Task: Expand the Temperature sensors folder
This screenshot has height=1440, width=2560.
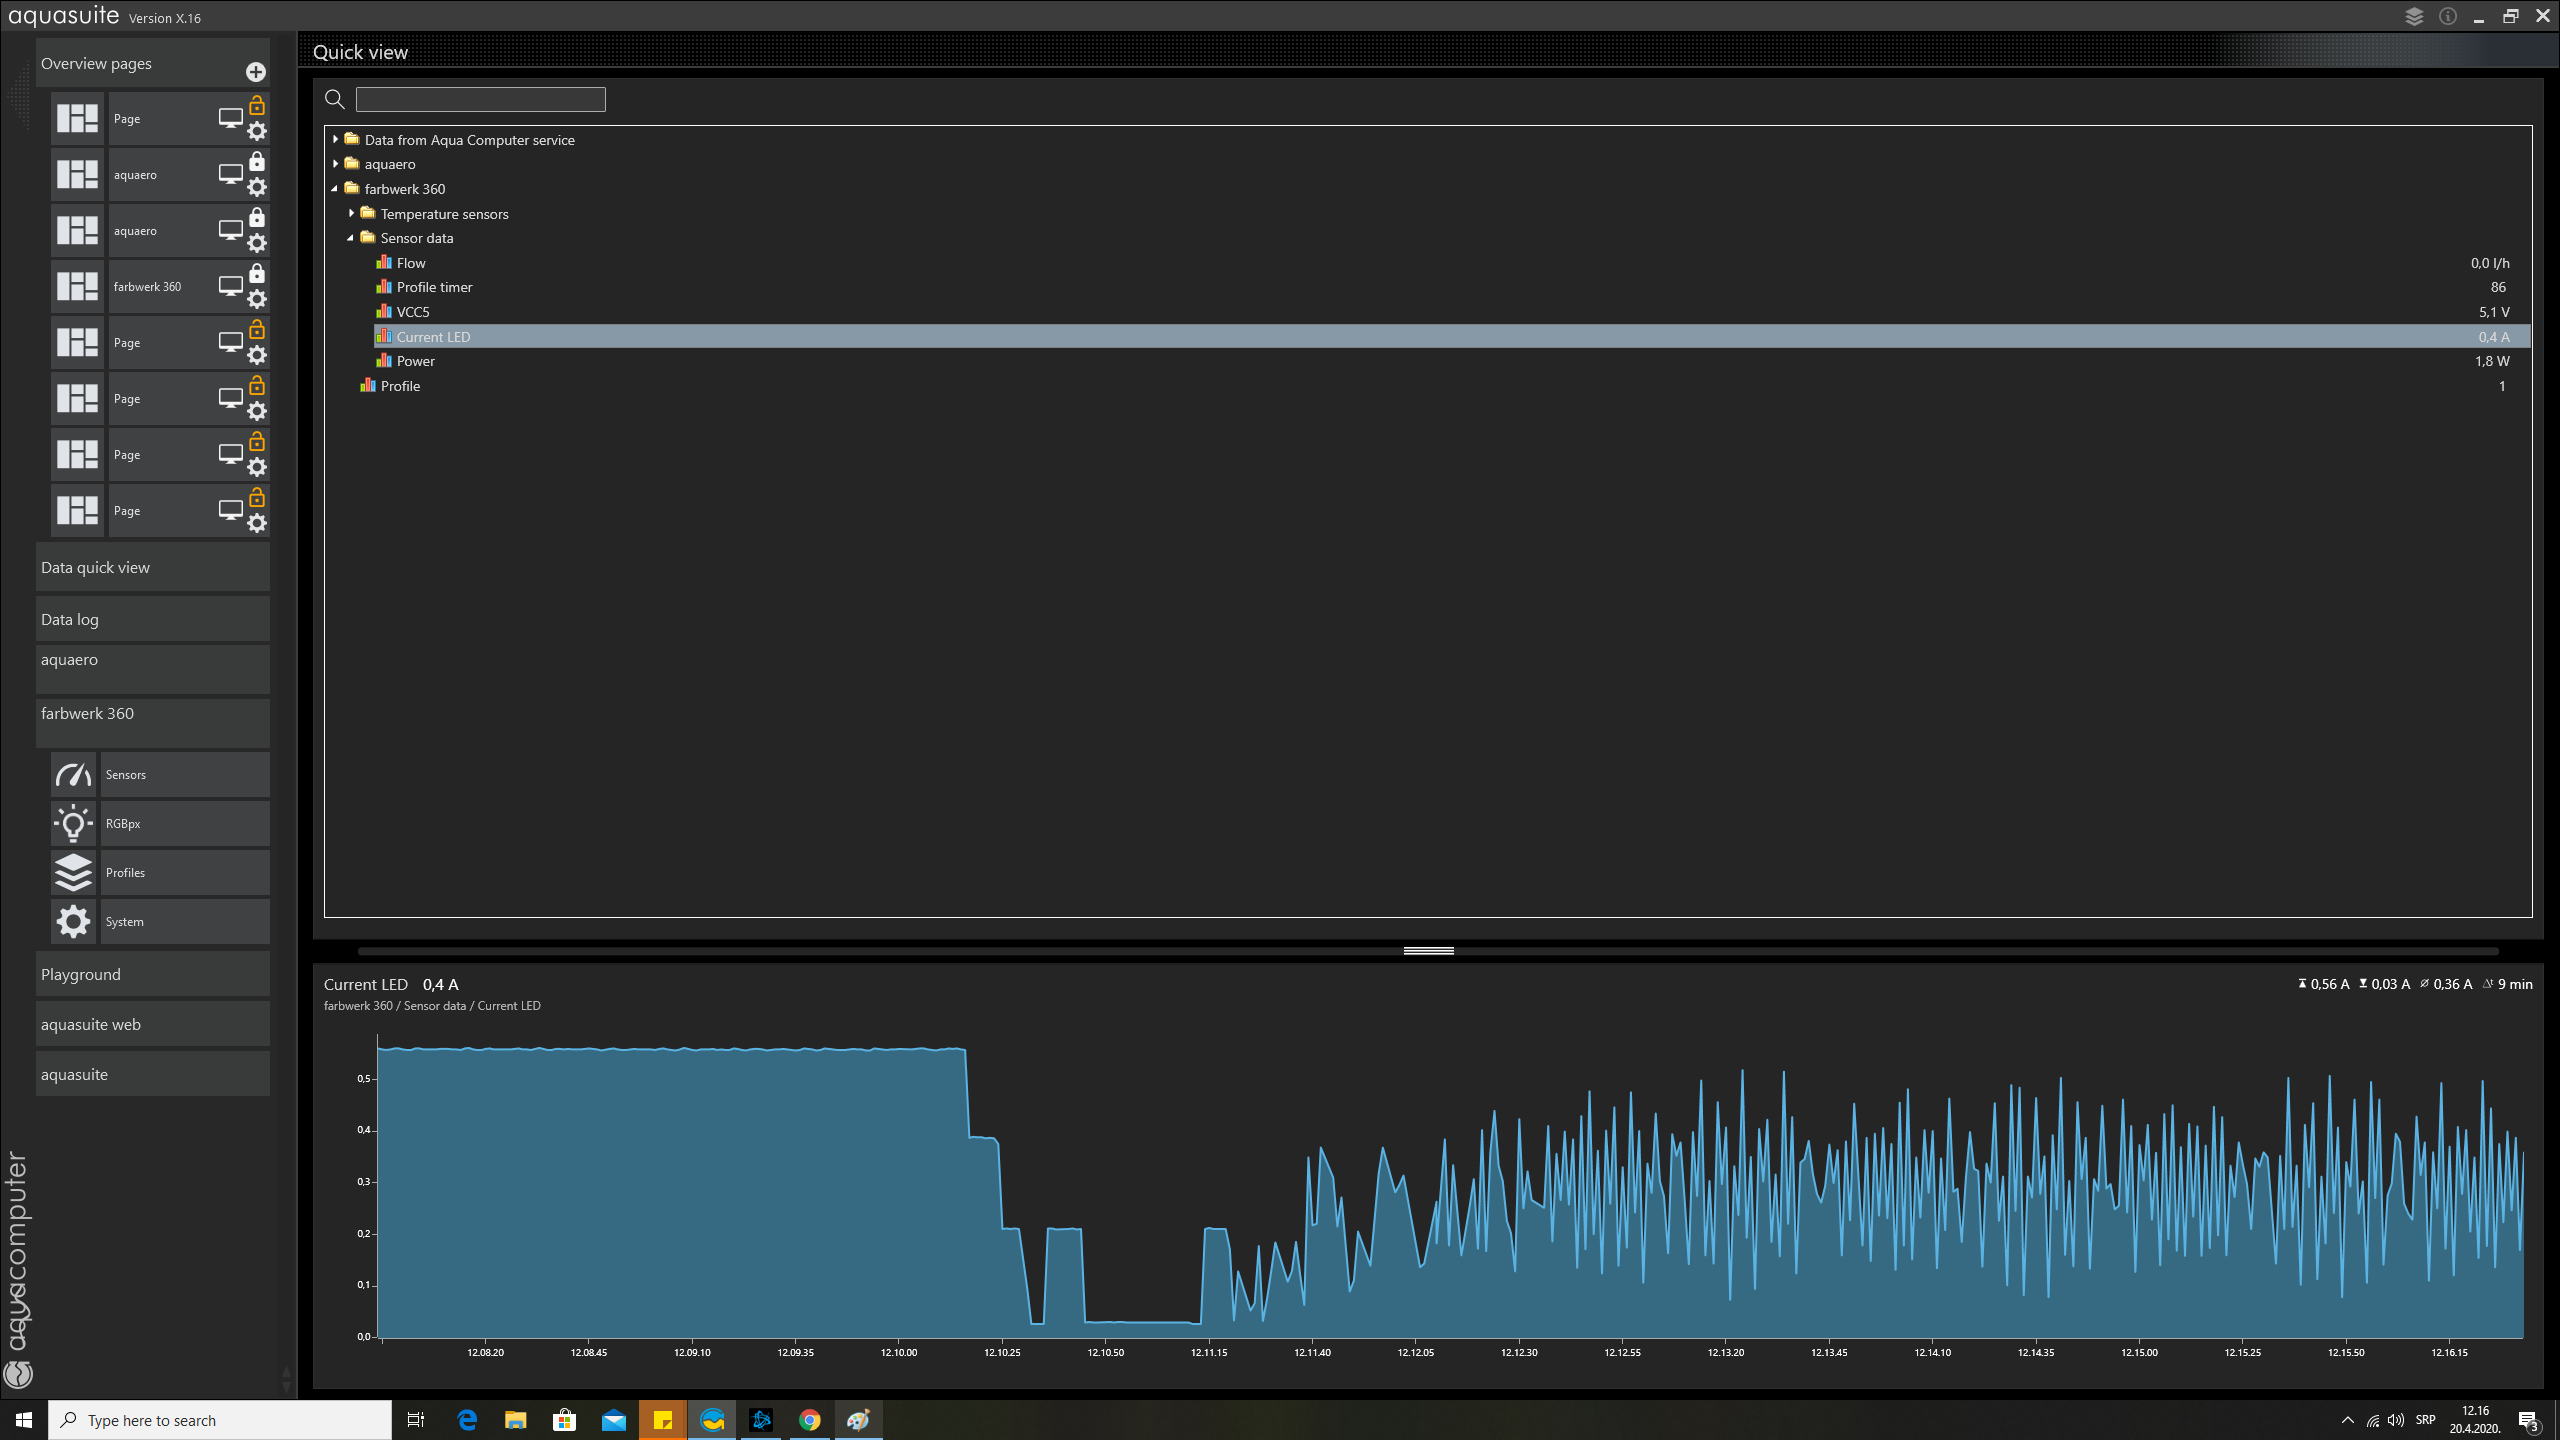Action: click(352, 214)
